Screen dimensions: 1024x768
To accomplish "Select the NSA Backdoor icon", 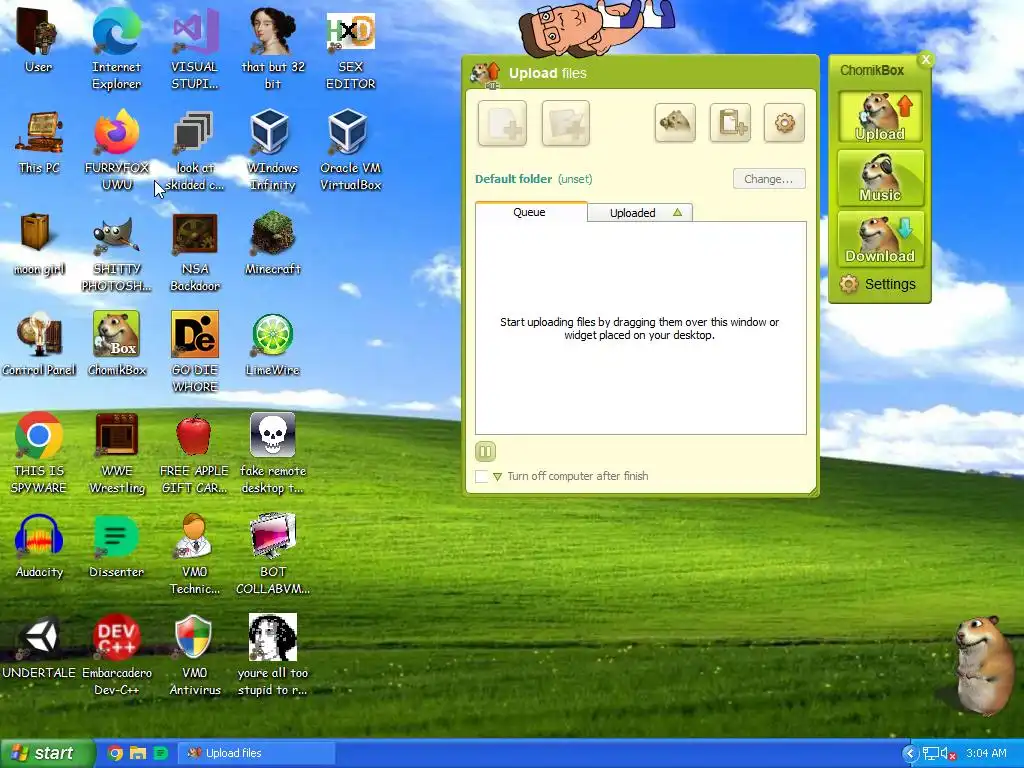I will [x=194, y=251].
